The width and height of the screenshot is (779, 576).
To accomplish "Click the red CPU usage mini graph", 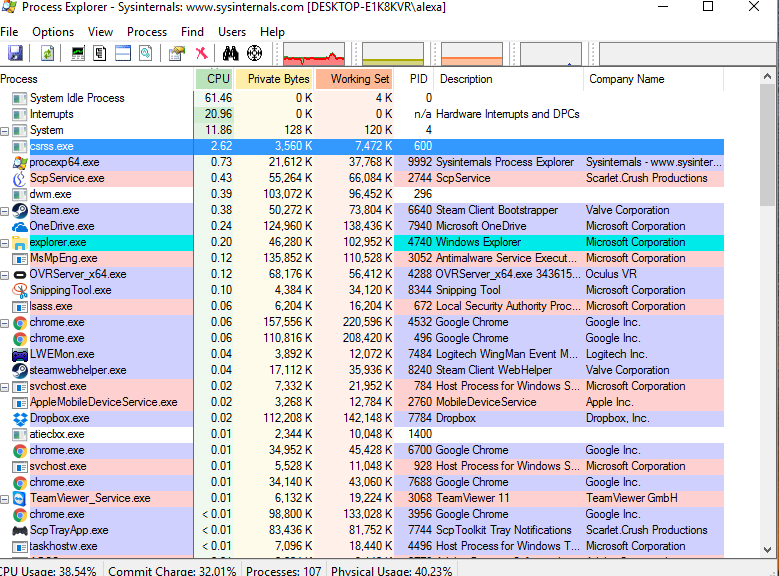I will [313, 53].
